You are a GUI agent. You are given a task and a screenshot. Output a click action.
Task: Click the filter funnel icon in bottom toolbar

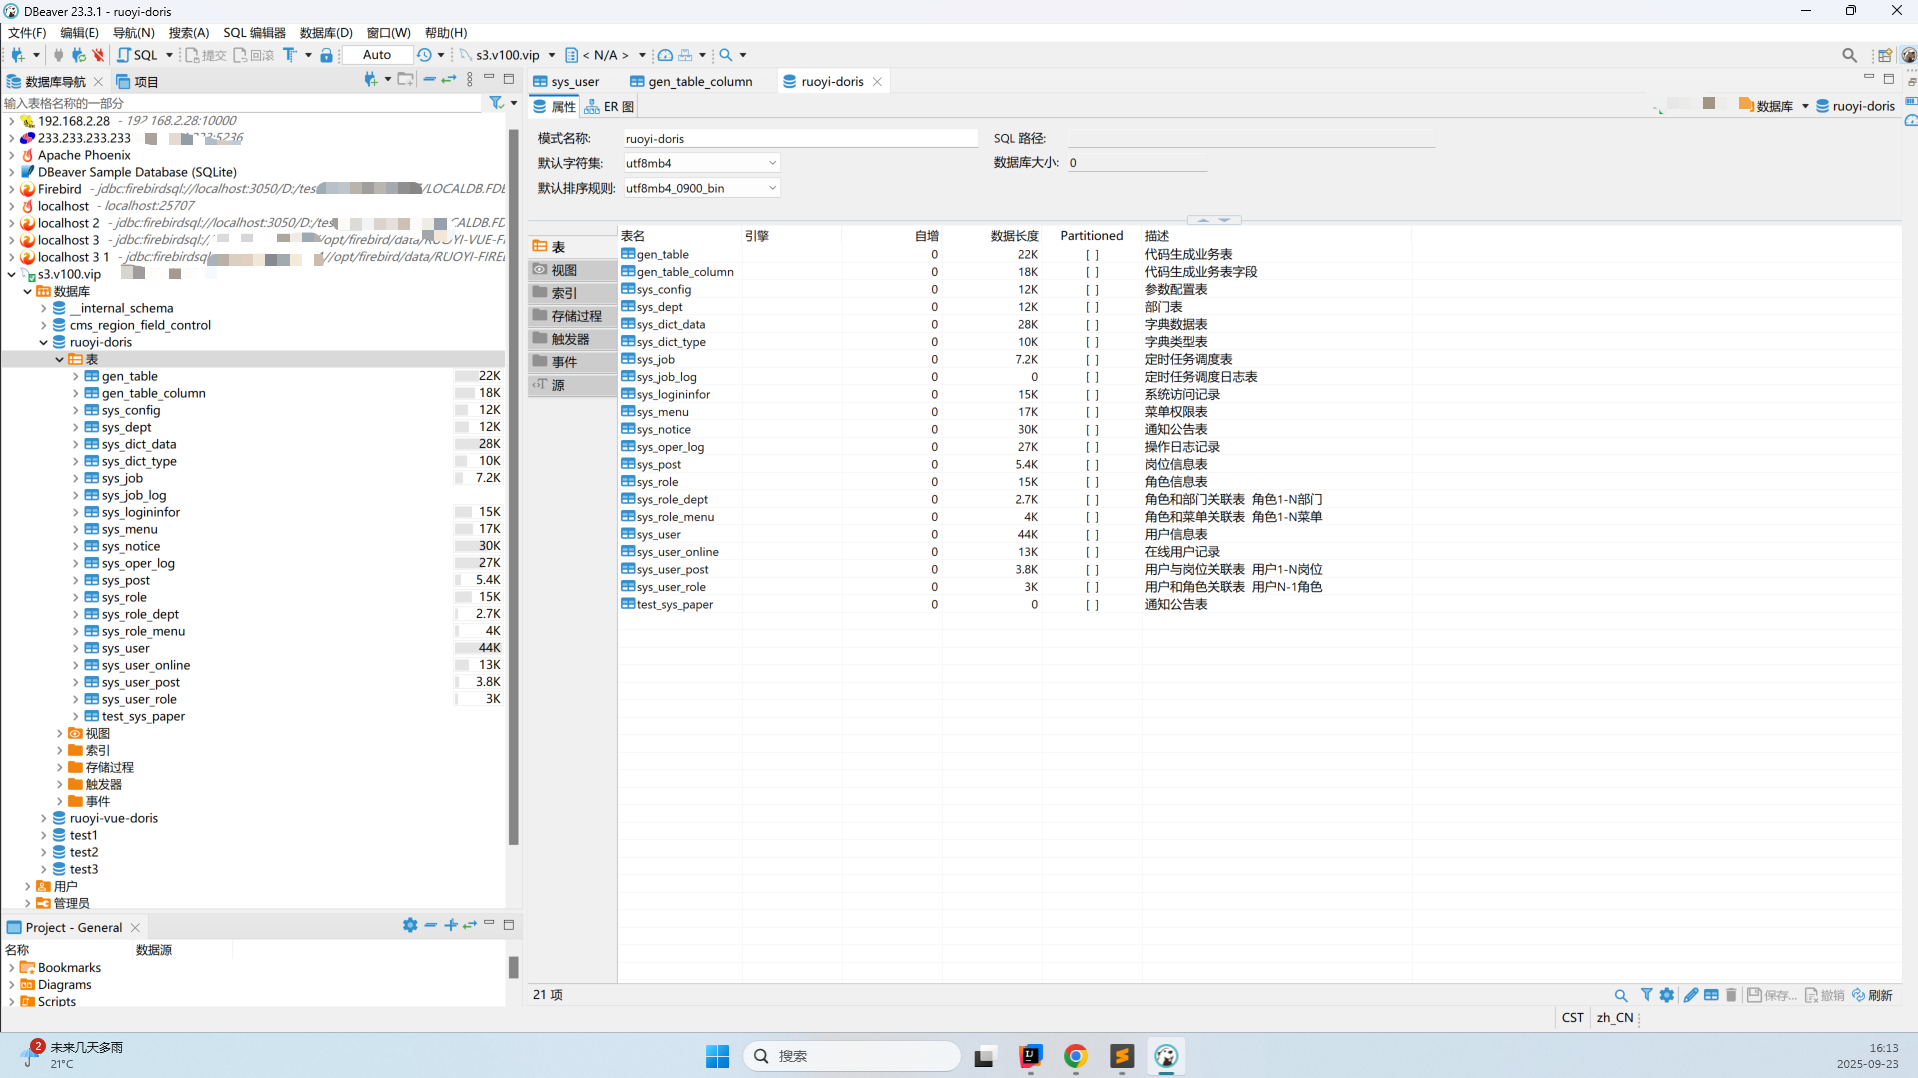pos(1646,995)
